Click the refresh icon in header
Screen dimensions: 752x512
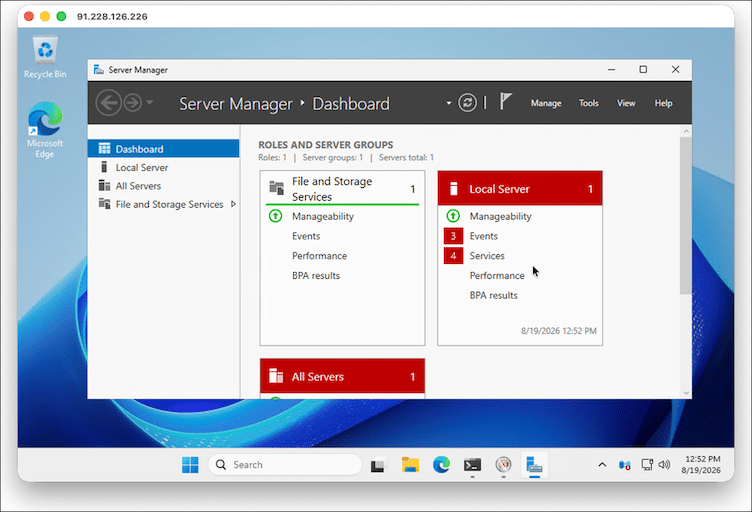coord(467,103)
